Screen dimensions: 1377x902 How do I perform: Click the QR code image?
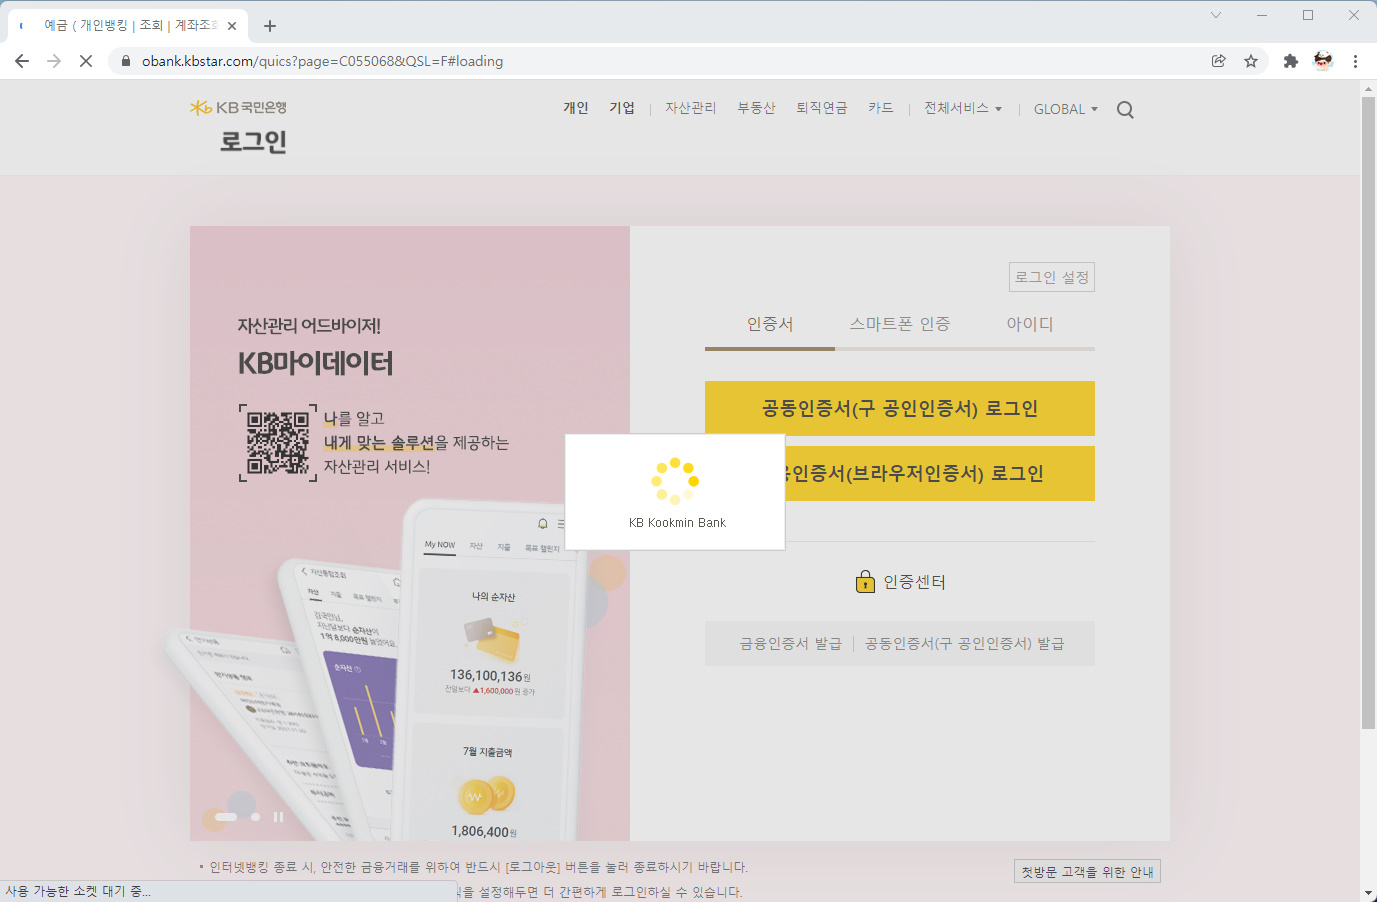(x=278, y=443)
